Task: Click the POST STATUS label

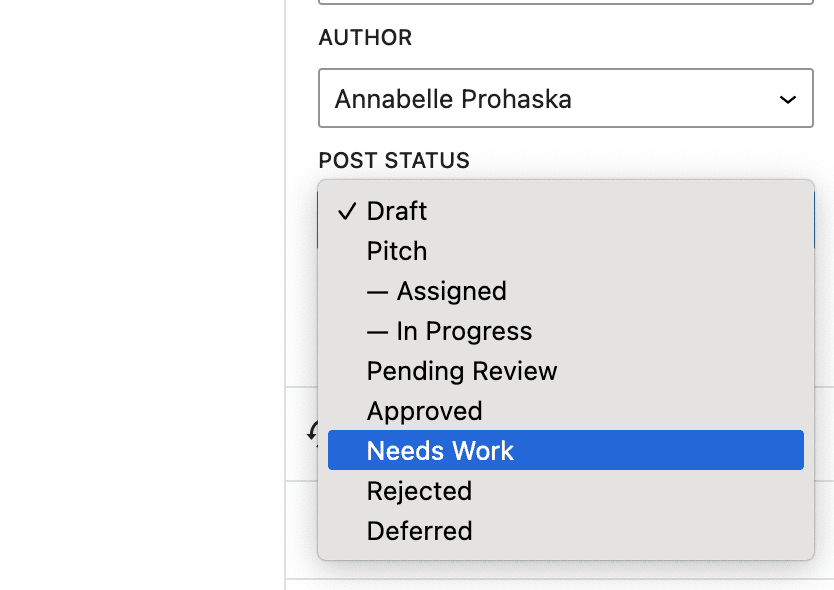Action: (x=394, y=161)
